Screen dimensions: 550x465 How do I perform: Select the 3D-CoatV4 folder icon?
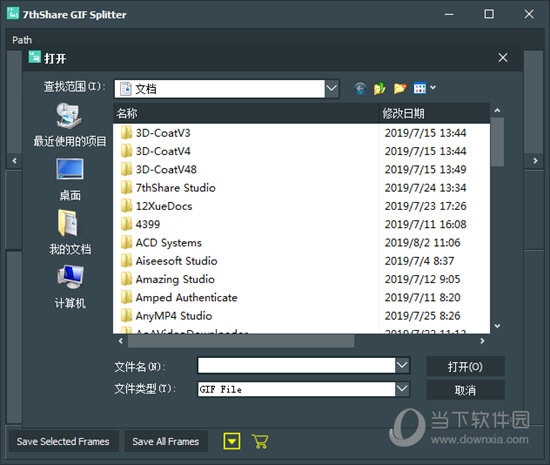click(x=126, y=151)
